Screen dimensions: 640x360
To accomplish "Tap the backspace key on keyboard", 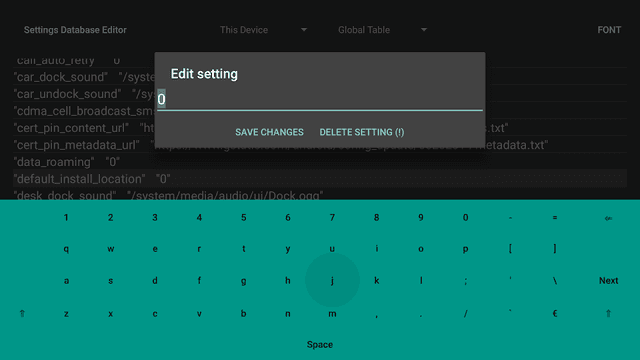I will click(608, 218).
